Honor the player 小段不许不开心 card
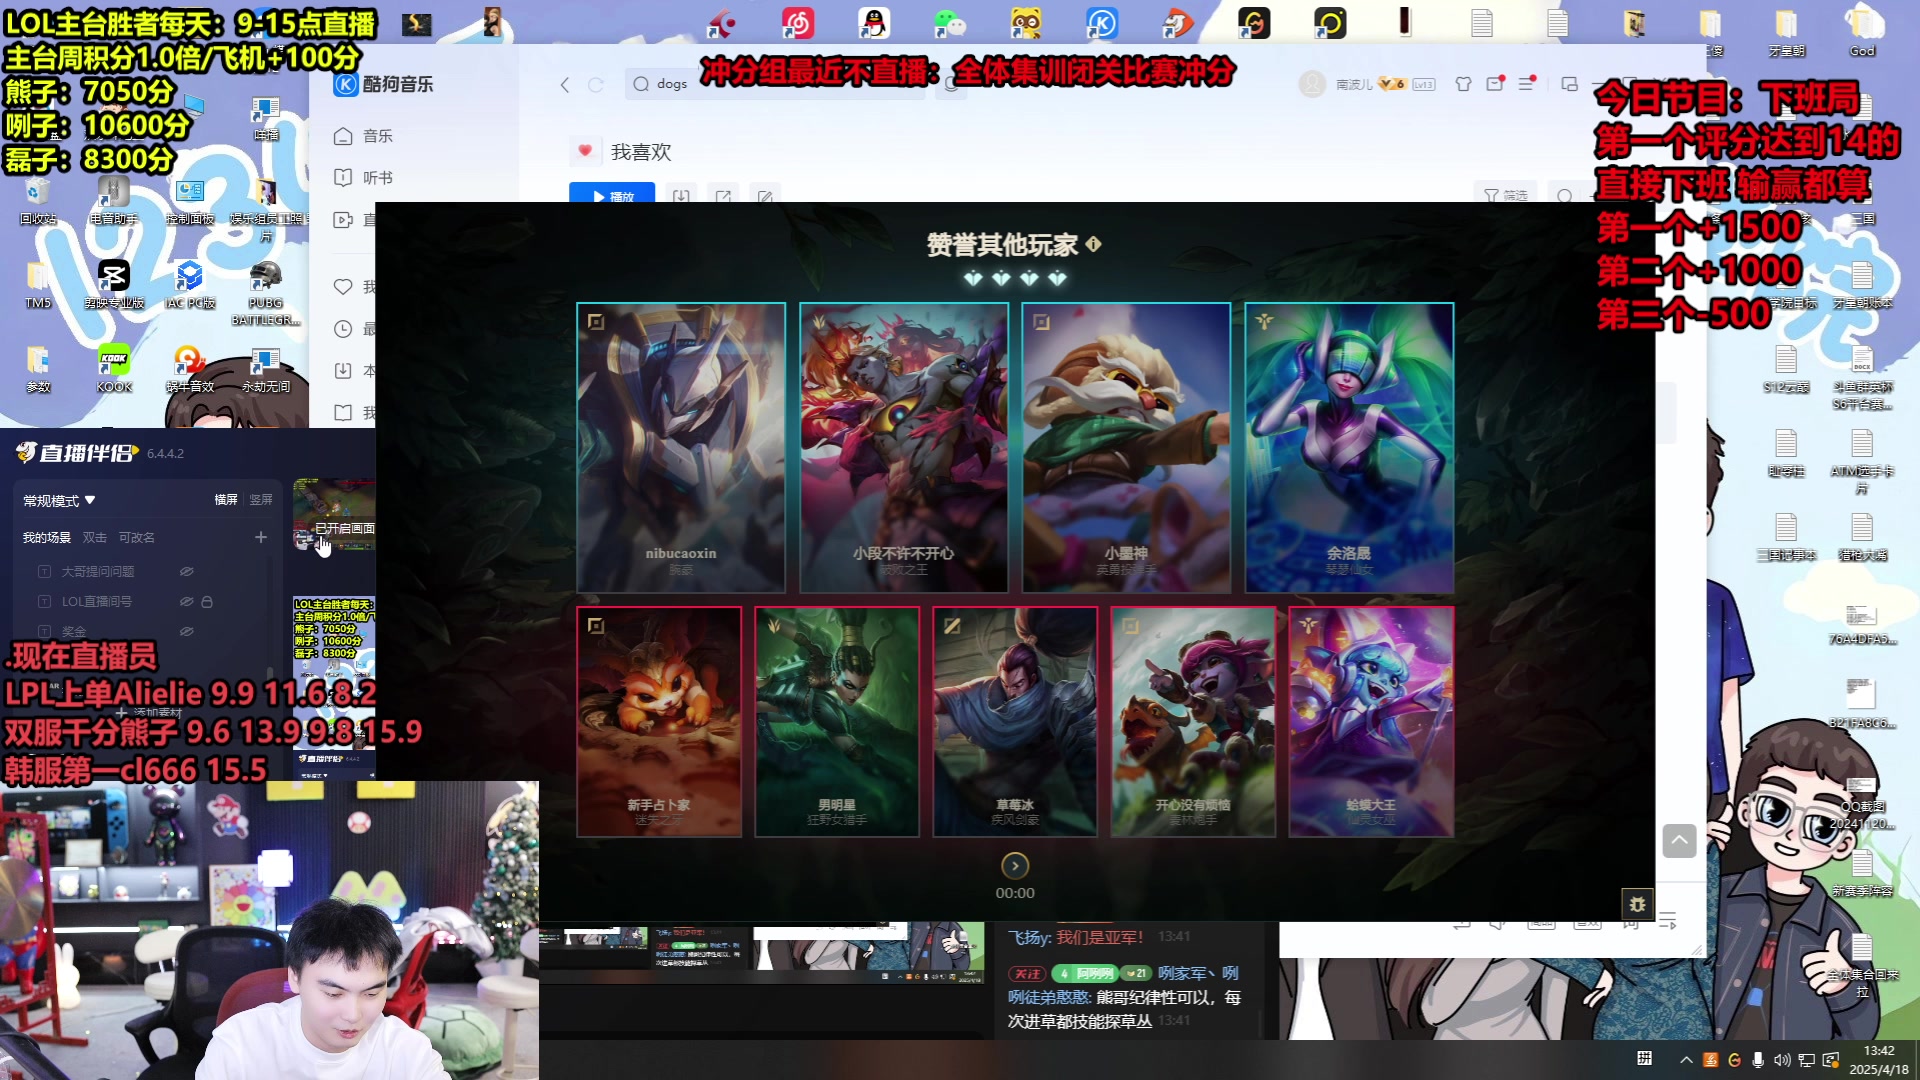The width and height of the screenshot is (1920, 1080). coord(904,447)
